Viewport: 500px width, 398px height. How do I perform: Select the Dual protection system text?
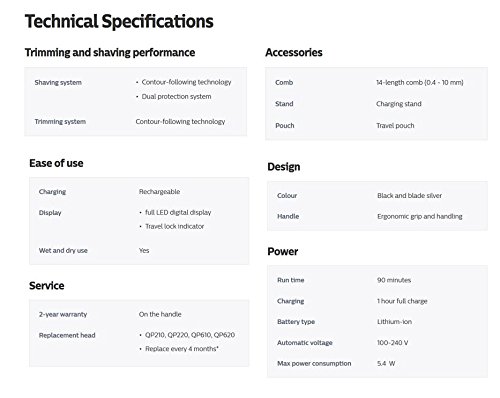[176, 97]
